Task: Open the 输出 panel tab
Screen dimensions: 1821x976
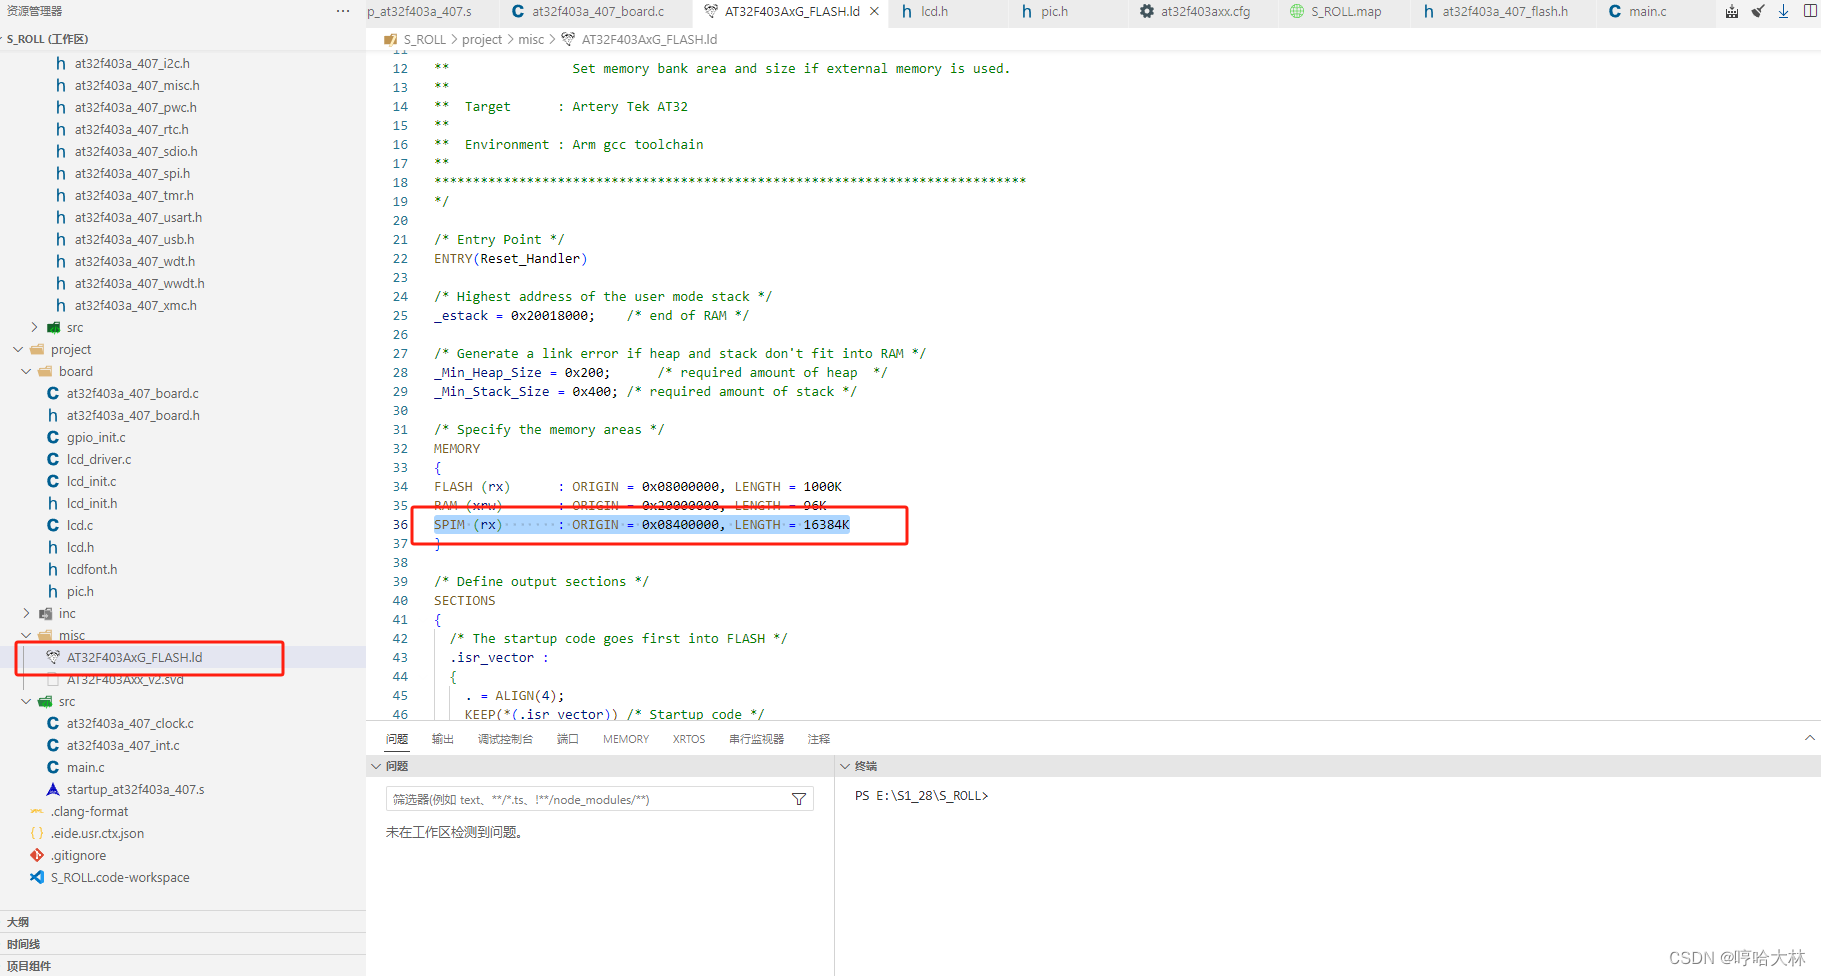Action: [x=442, y=739]
